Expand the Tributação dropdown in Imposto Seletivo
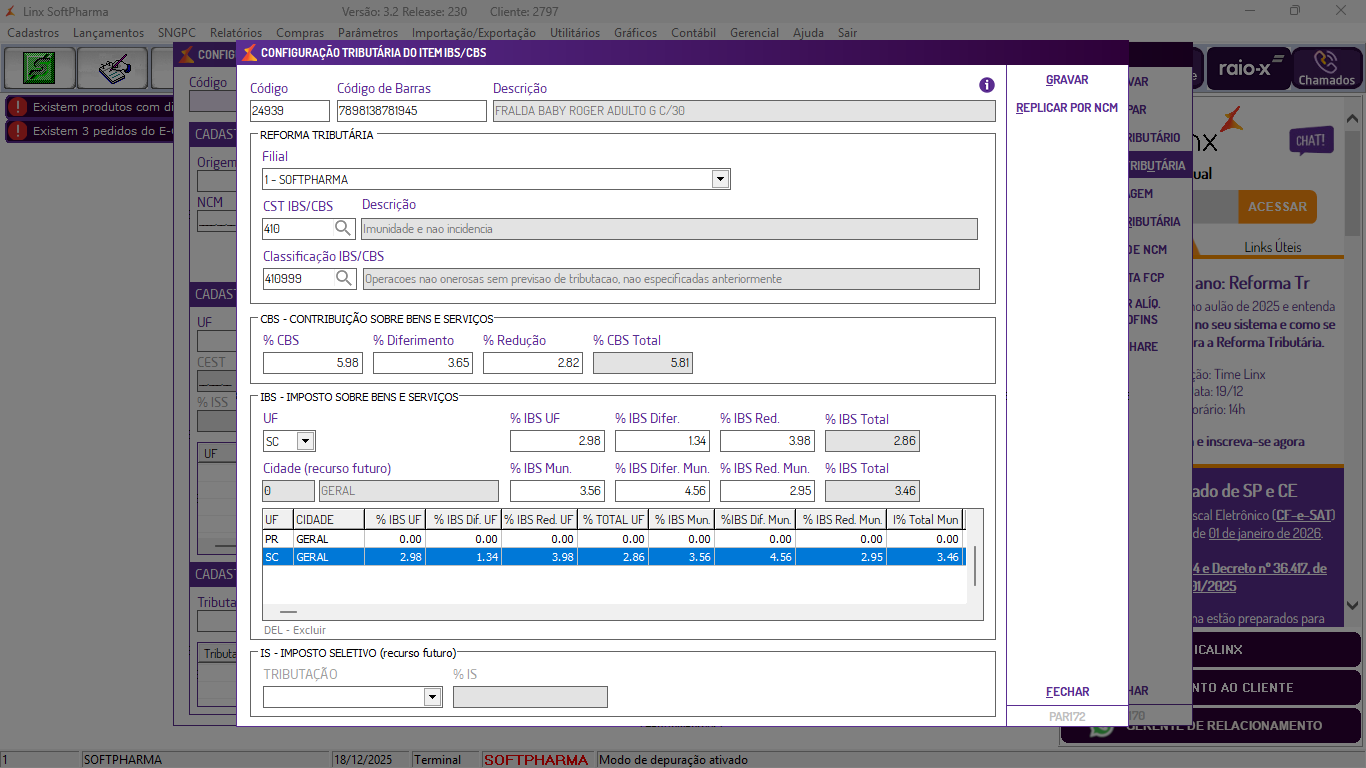Viewport: 1366px width, 768px height. [432, 697]
